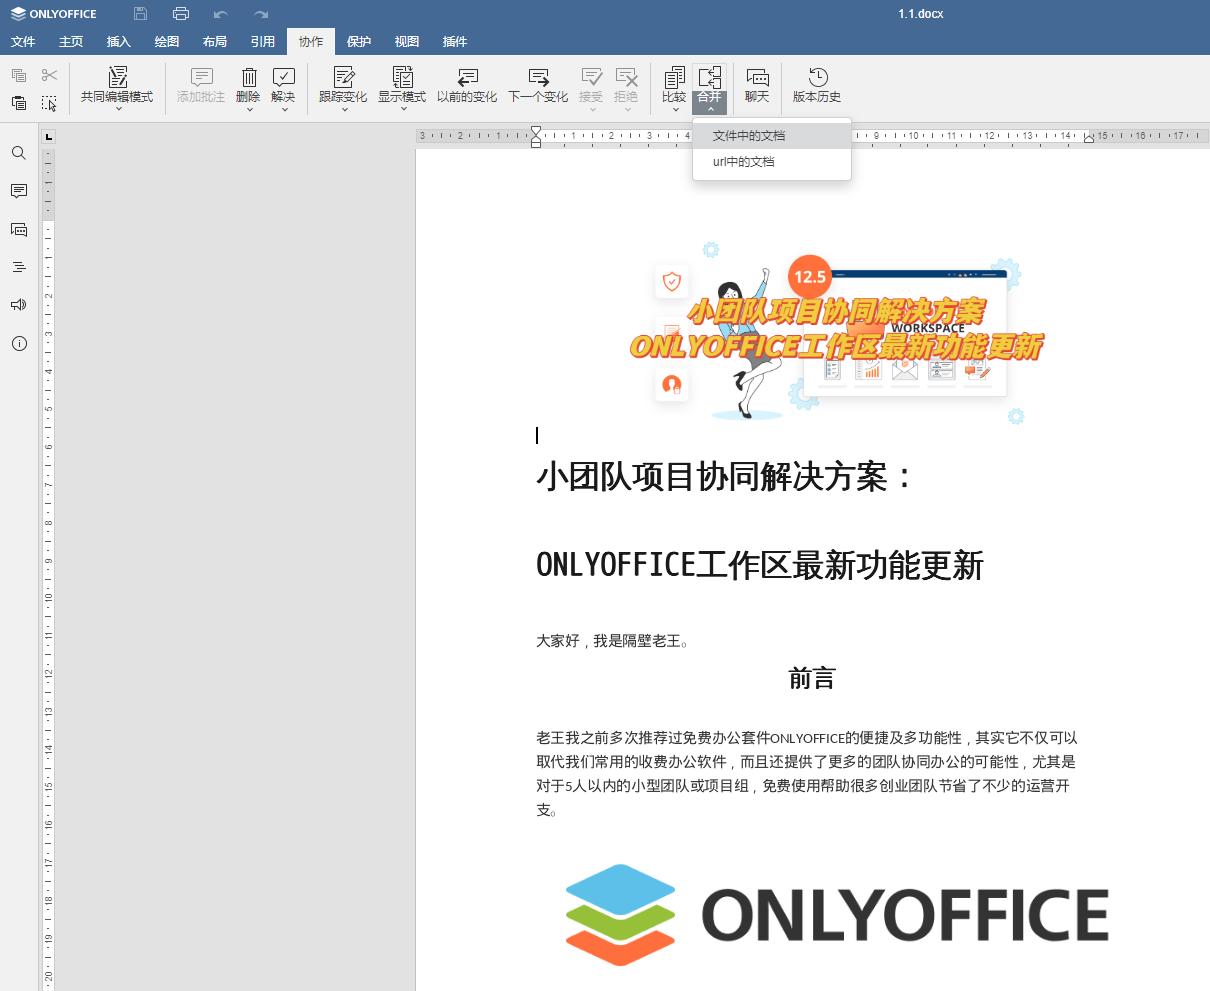1210x991 pixels.
Task: Open the search panel from the left sidebar
Action: tap(18, 153)
